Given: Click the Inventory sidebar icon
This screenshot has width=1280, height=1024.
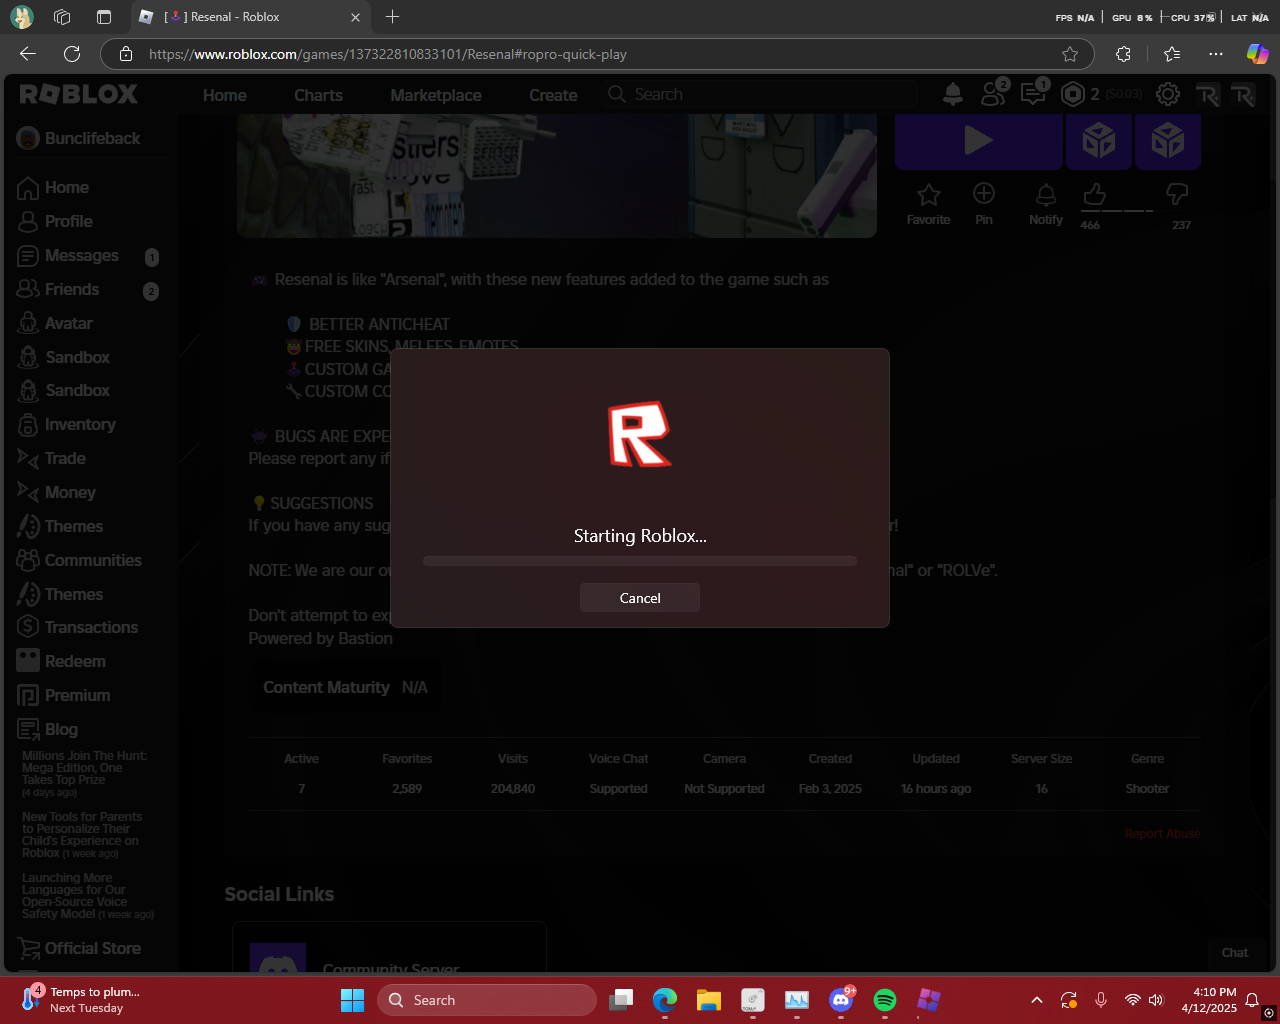Looking at the screenshot, I should [28, 425].
